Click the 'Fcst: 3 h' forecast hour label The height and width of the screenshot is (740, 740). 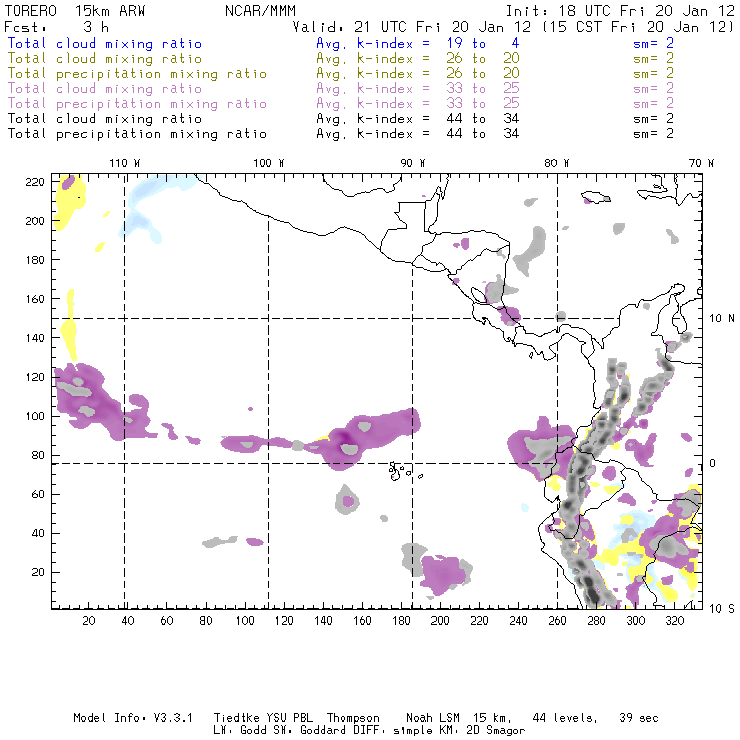pyautogui.click(x=56, y=27)
